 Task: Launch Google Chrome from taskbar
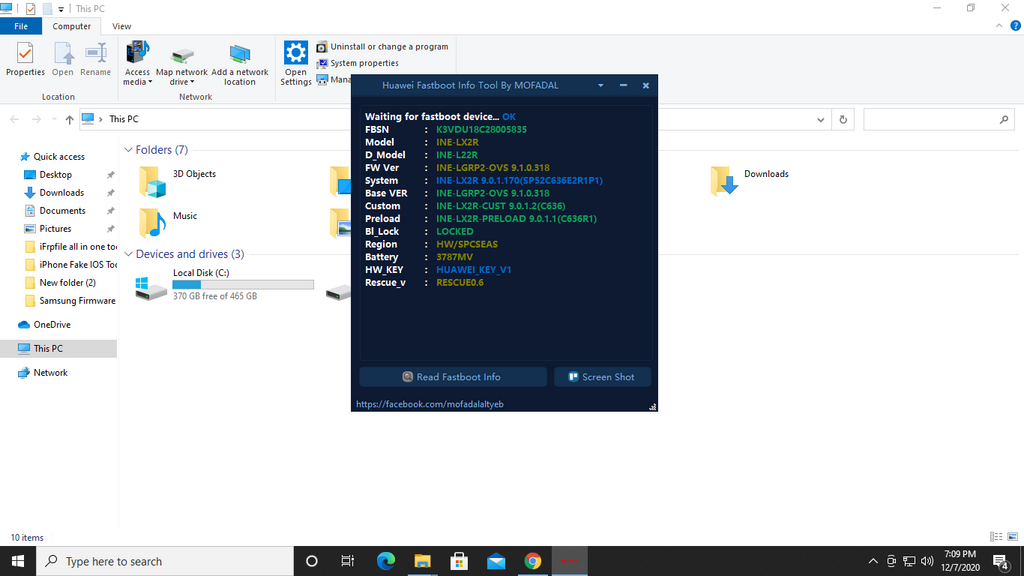click(x=533, y=561)
